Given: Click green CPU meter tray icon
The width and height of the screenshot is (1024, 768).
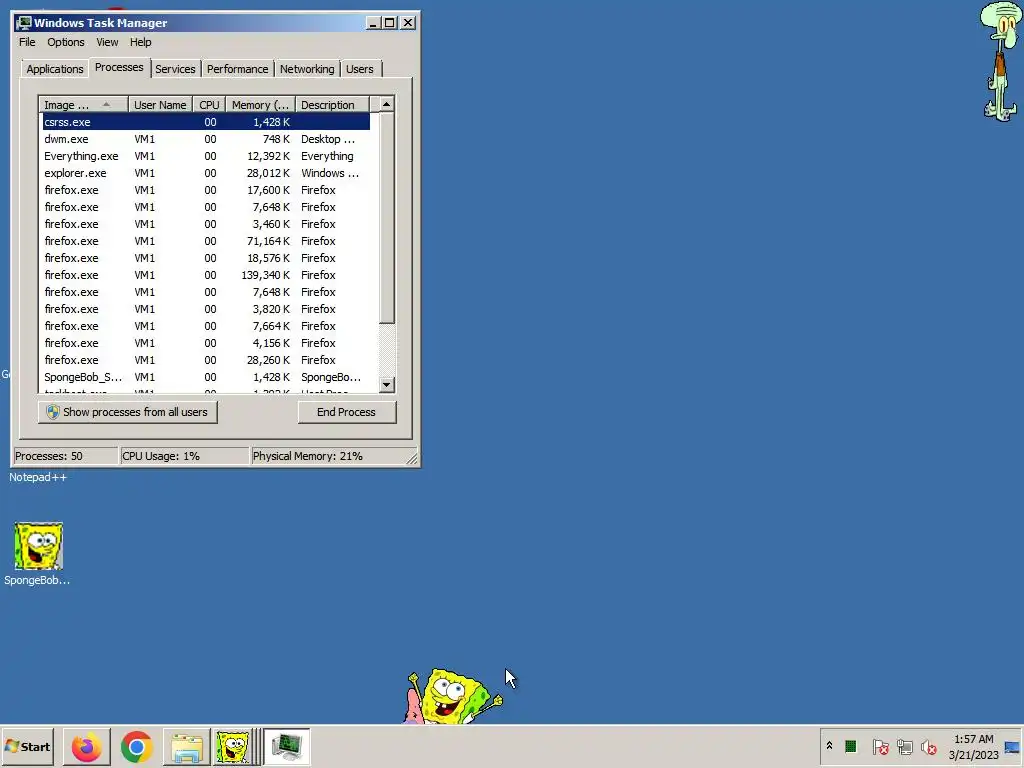Looking at the screenshot, I should (x=850, y=746).
